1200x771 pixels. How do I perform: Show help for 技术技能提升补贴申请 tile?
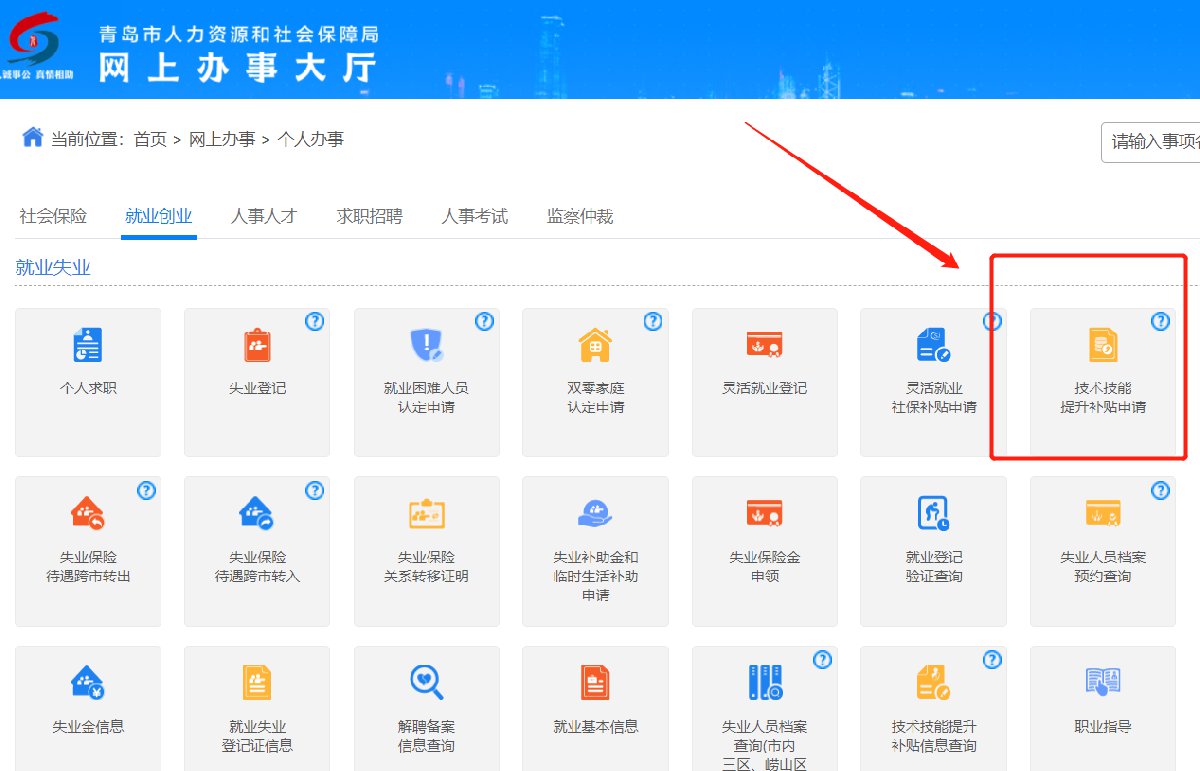click(1160, 321)
